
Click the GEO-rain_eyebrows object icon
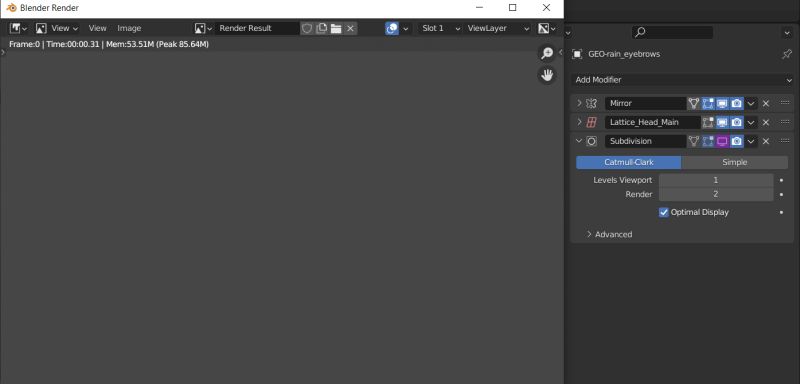577,54
